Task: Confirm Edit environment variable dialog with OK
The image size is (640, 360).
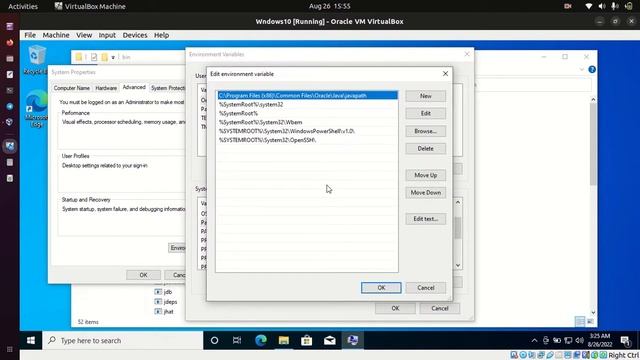Action: [x=381, y=288]
